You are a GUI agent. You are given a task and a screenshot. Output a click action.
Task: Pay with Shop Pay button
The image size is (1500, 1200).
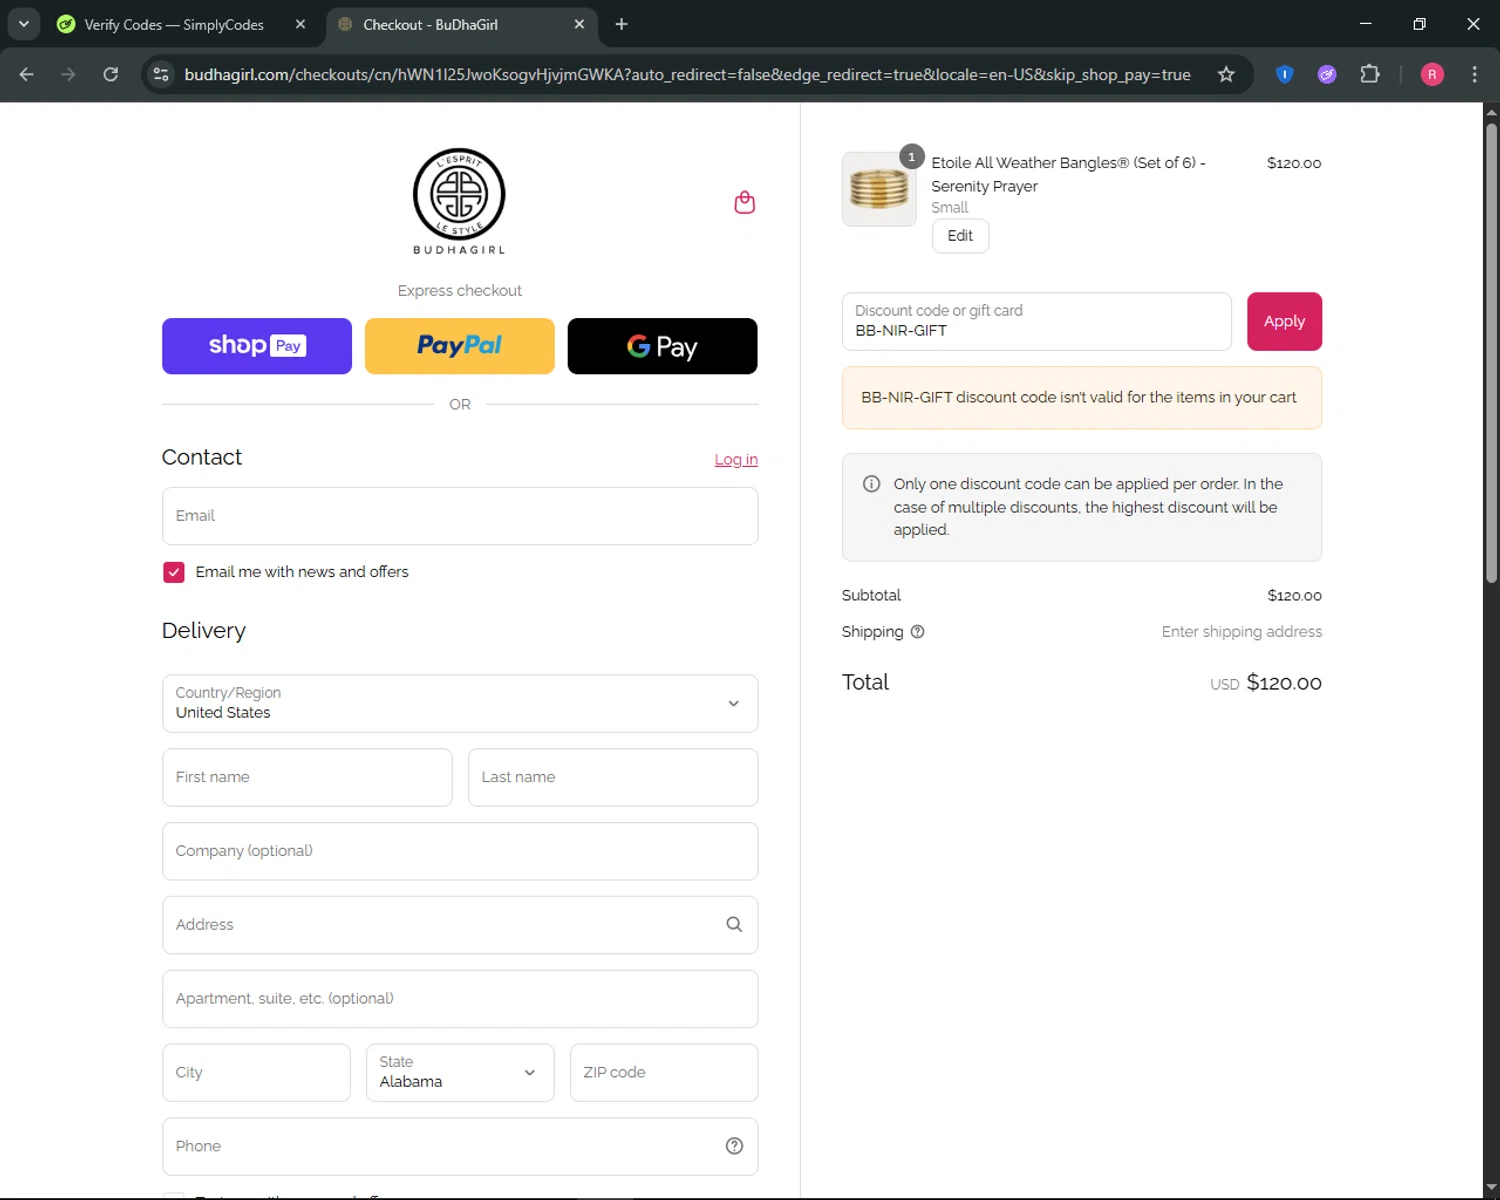tap(257, 346)
